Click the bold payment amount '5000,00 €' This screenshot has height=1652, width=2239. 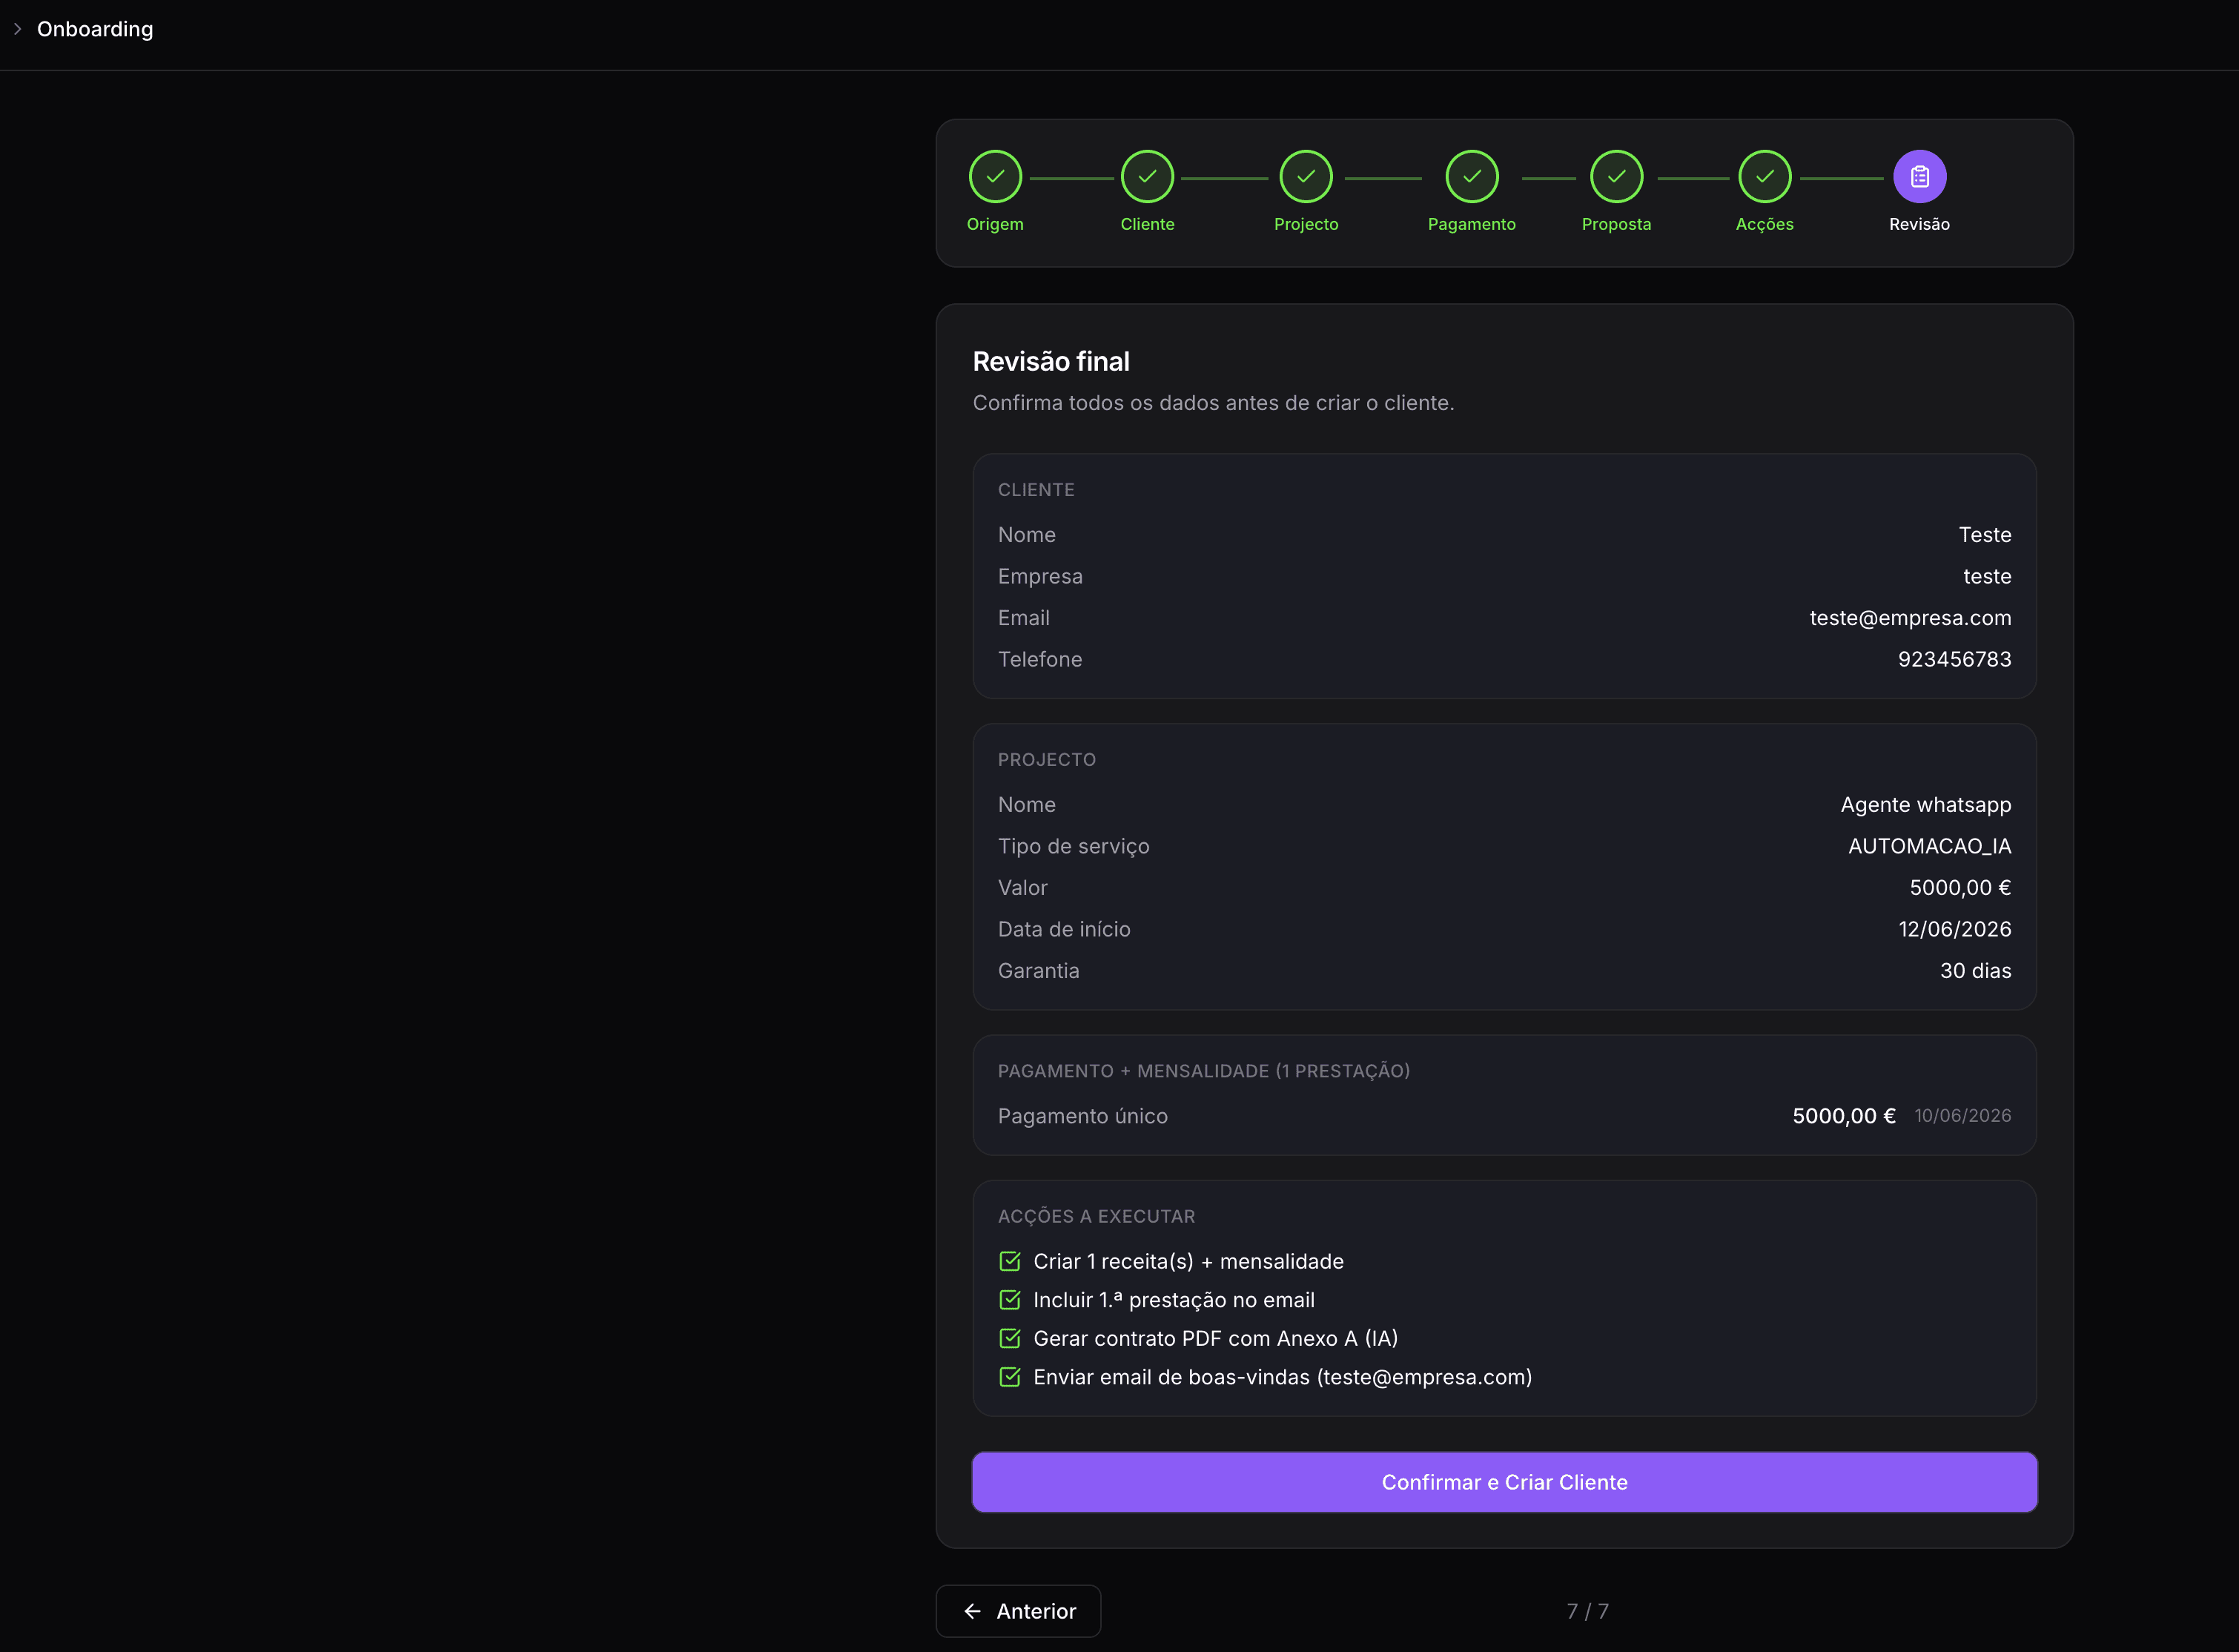1843,1116
